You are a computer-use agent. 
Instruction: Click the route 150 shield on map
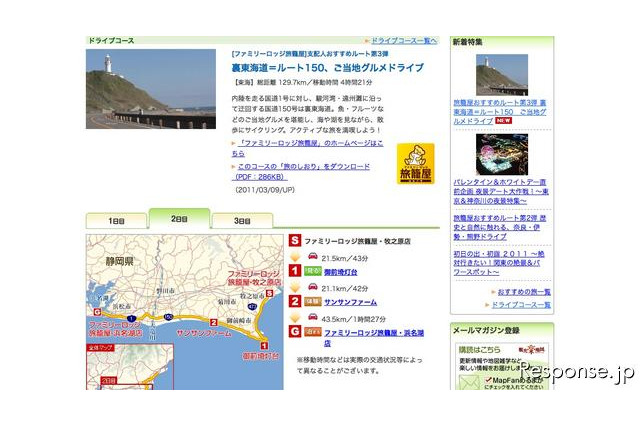(168, 317)
